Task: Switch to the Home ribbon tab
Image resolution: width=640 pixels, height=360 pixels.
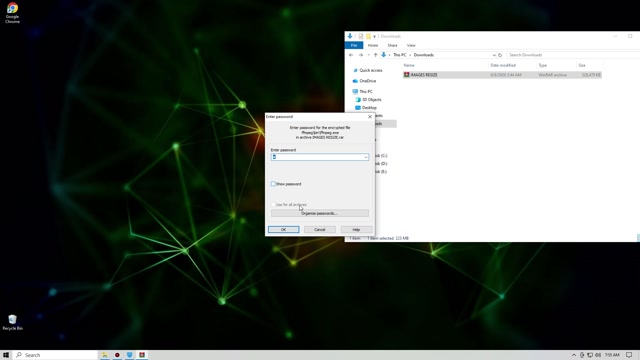Action: coord(373,45)
